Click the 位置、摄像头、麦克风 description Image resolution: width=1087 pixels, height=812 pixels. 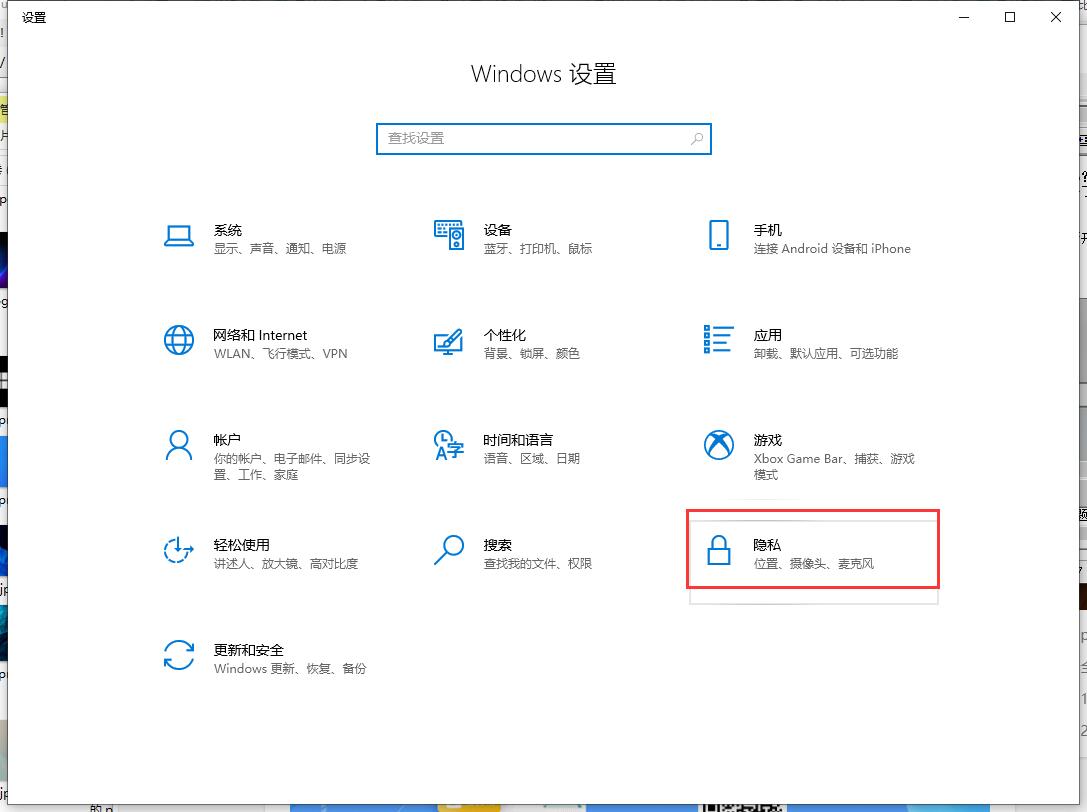point(814,564)
